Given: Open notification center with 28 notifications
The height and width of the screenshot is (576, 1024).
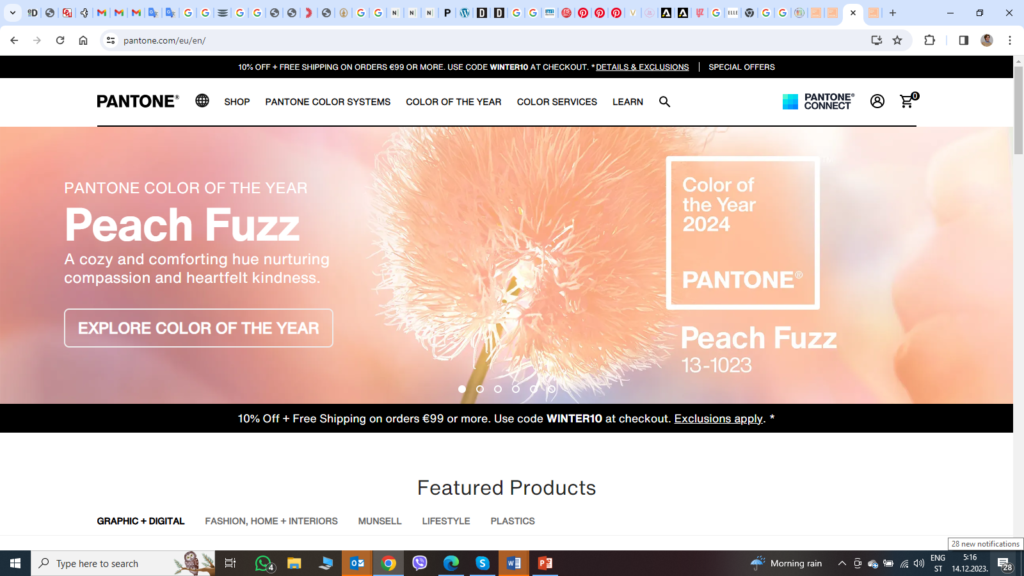Looking at the screenshot, I should point(1004,564).
